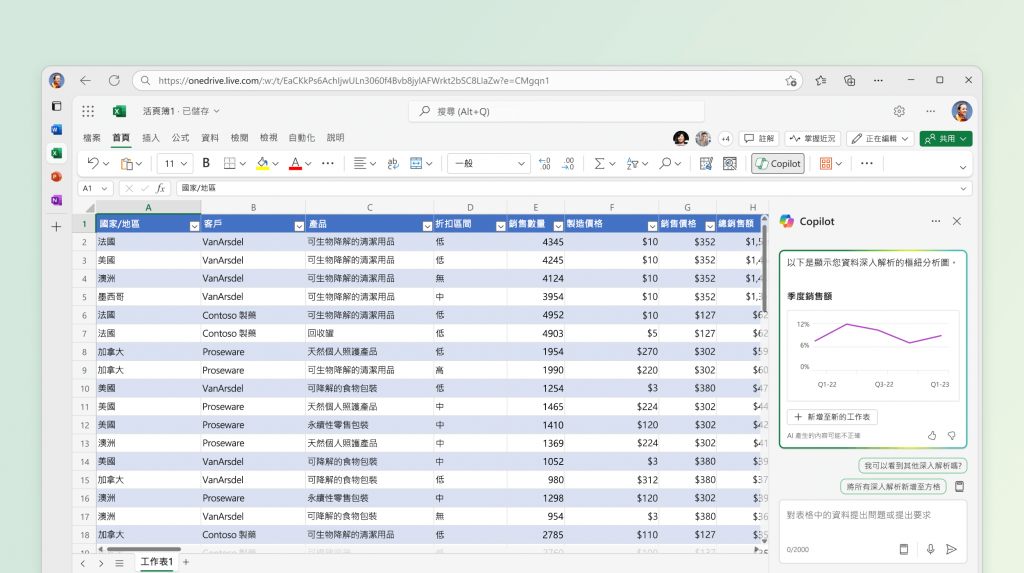Expand the name box dropdown A1
Viewport: 1024px width, 573px height.
pos(104,188)
